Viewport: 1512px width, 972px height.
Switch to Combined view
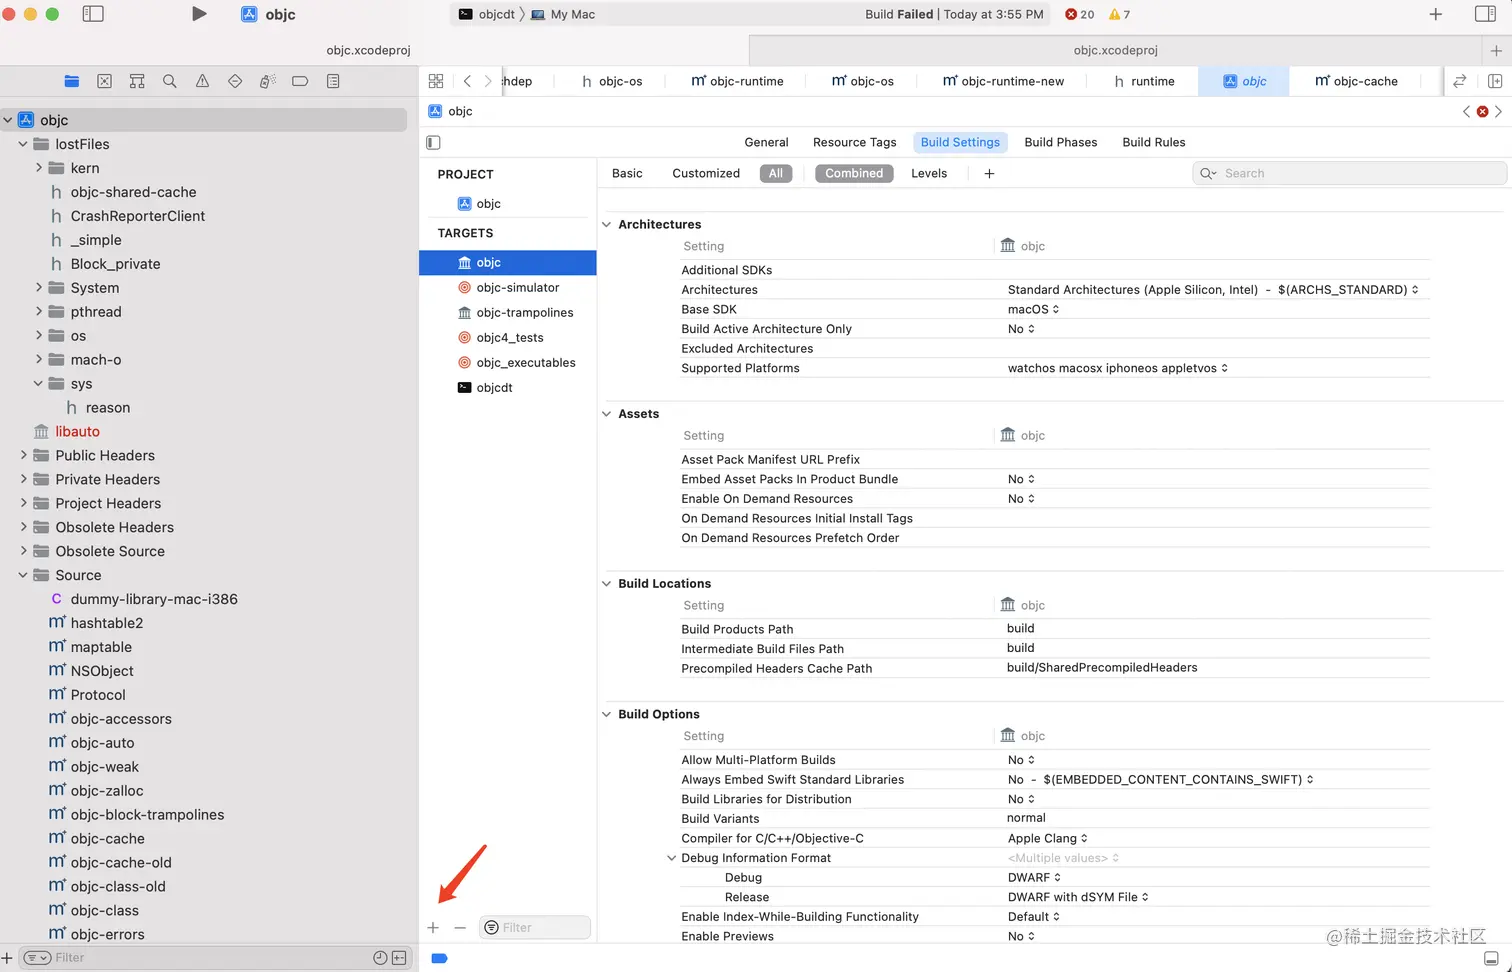[x=854, y=173]
